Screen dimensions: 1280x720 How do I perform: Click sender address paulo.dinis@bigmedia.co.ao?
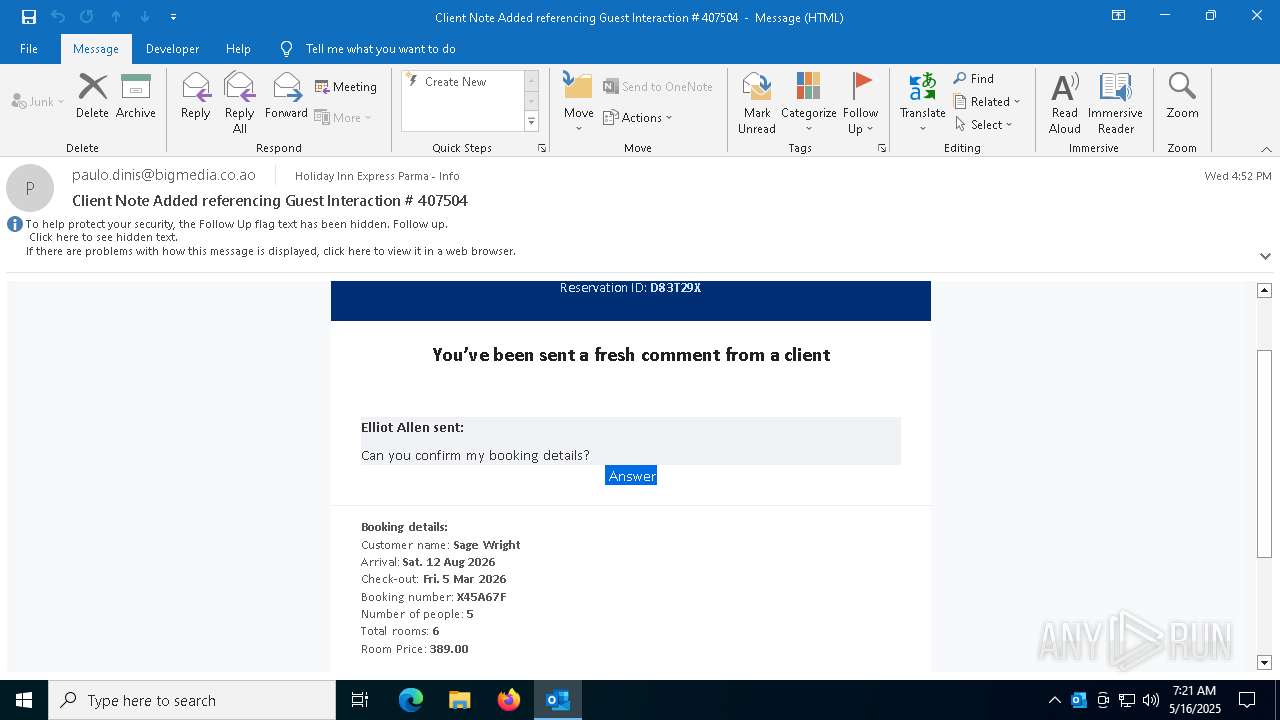(x=164, y=175)
